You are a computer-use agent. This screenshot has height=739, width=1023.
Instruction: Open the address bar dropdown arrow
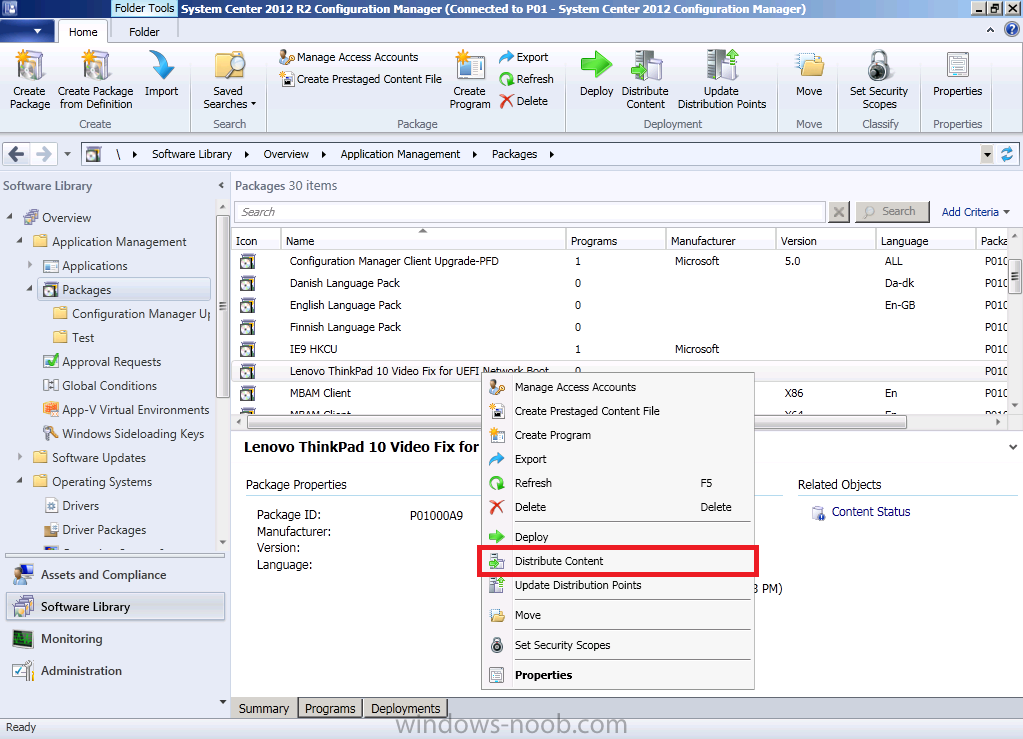point(987,155)
